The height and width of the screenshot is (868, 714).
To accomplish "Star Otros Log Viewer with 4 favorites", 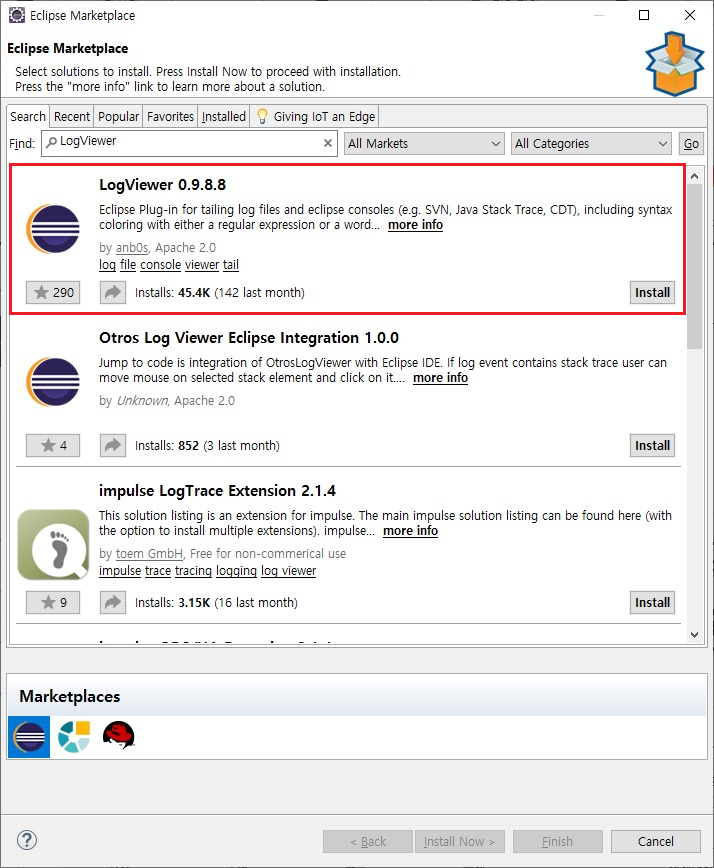I will [53, 445].
